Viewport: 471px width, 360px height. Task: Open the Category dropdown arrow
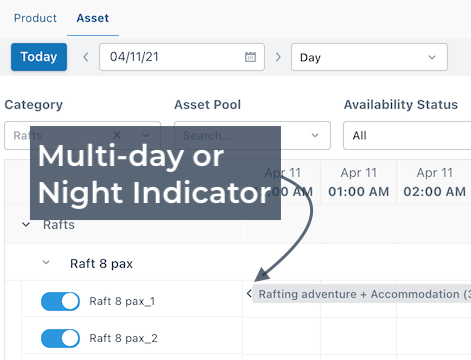pyautogui.click(x=146, y=135)
